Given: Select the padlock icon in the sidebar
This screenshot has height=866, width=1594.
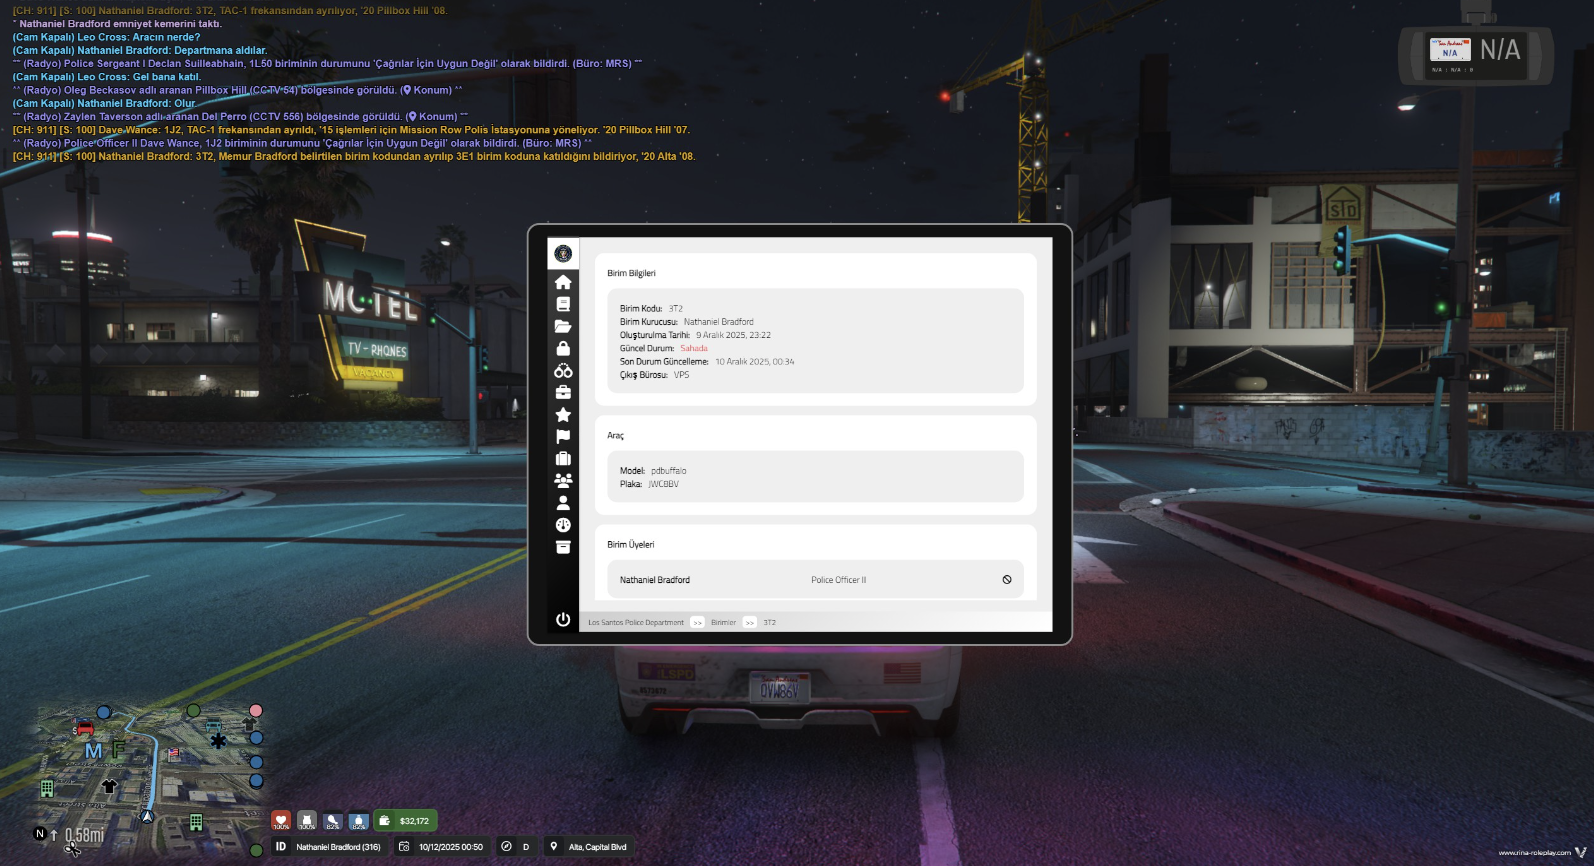Looking at the screenshot, I should tap(563, 348).
